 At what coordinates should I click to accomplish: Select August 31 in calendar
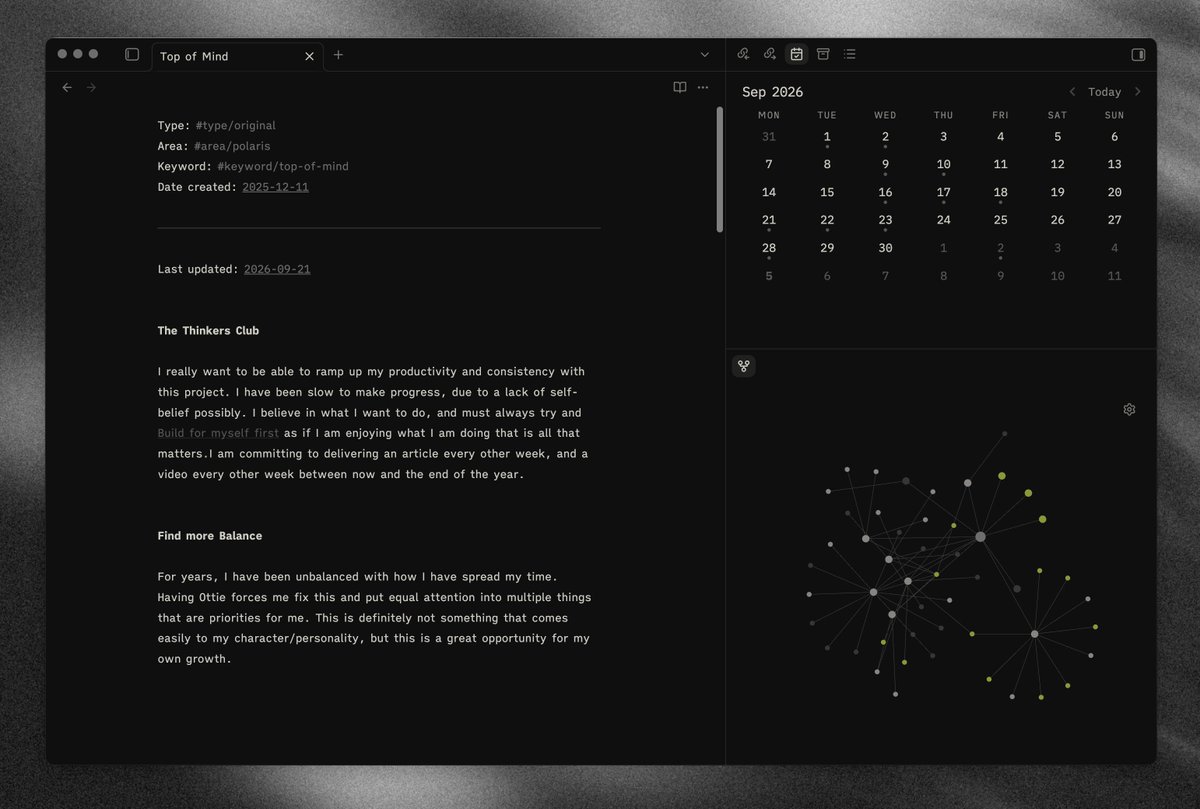[769, 137]
